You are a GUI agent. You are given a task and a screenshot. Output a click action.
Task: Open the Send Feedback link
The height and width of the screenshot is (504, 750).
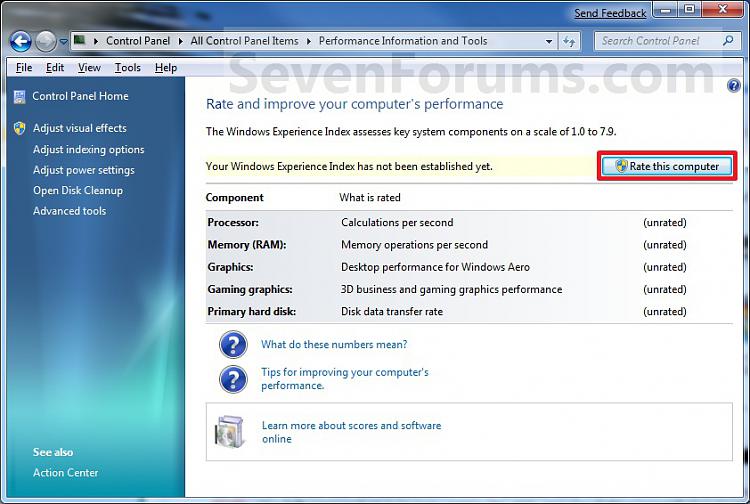tap(610, 13)
